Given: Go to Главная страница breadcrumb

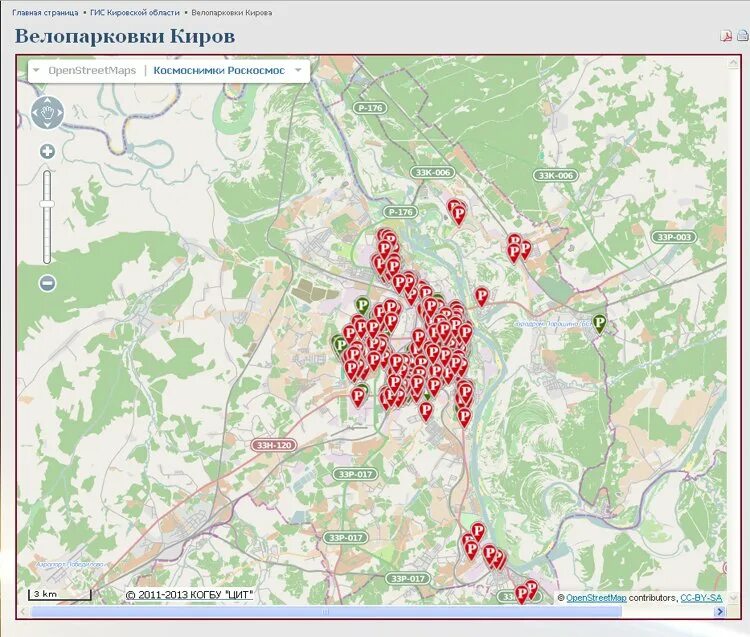Looking at the screenshot, I should (x=45, y=13).
